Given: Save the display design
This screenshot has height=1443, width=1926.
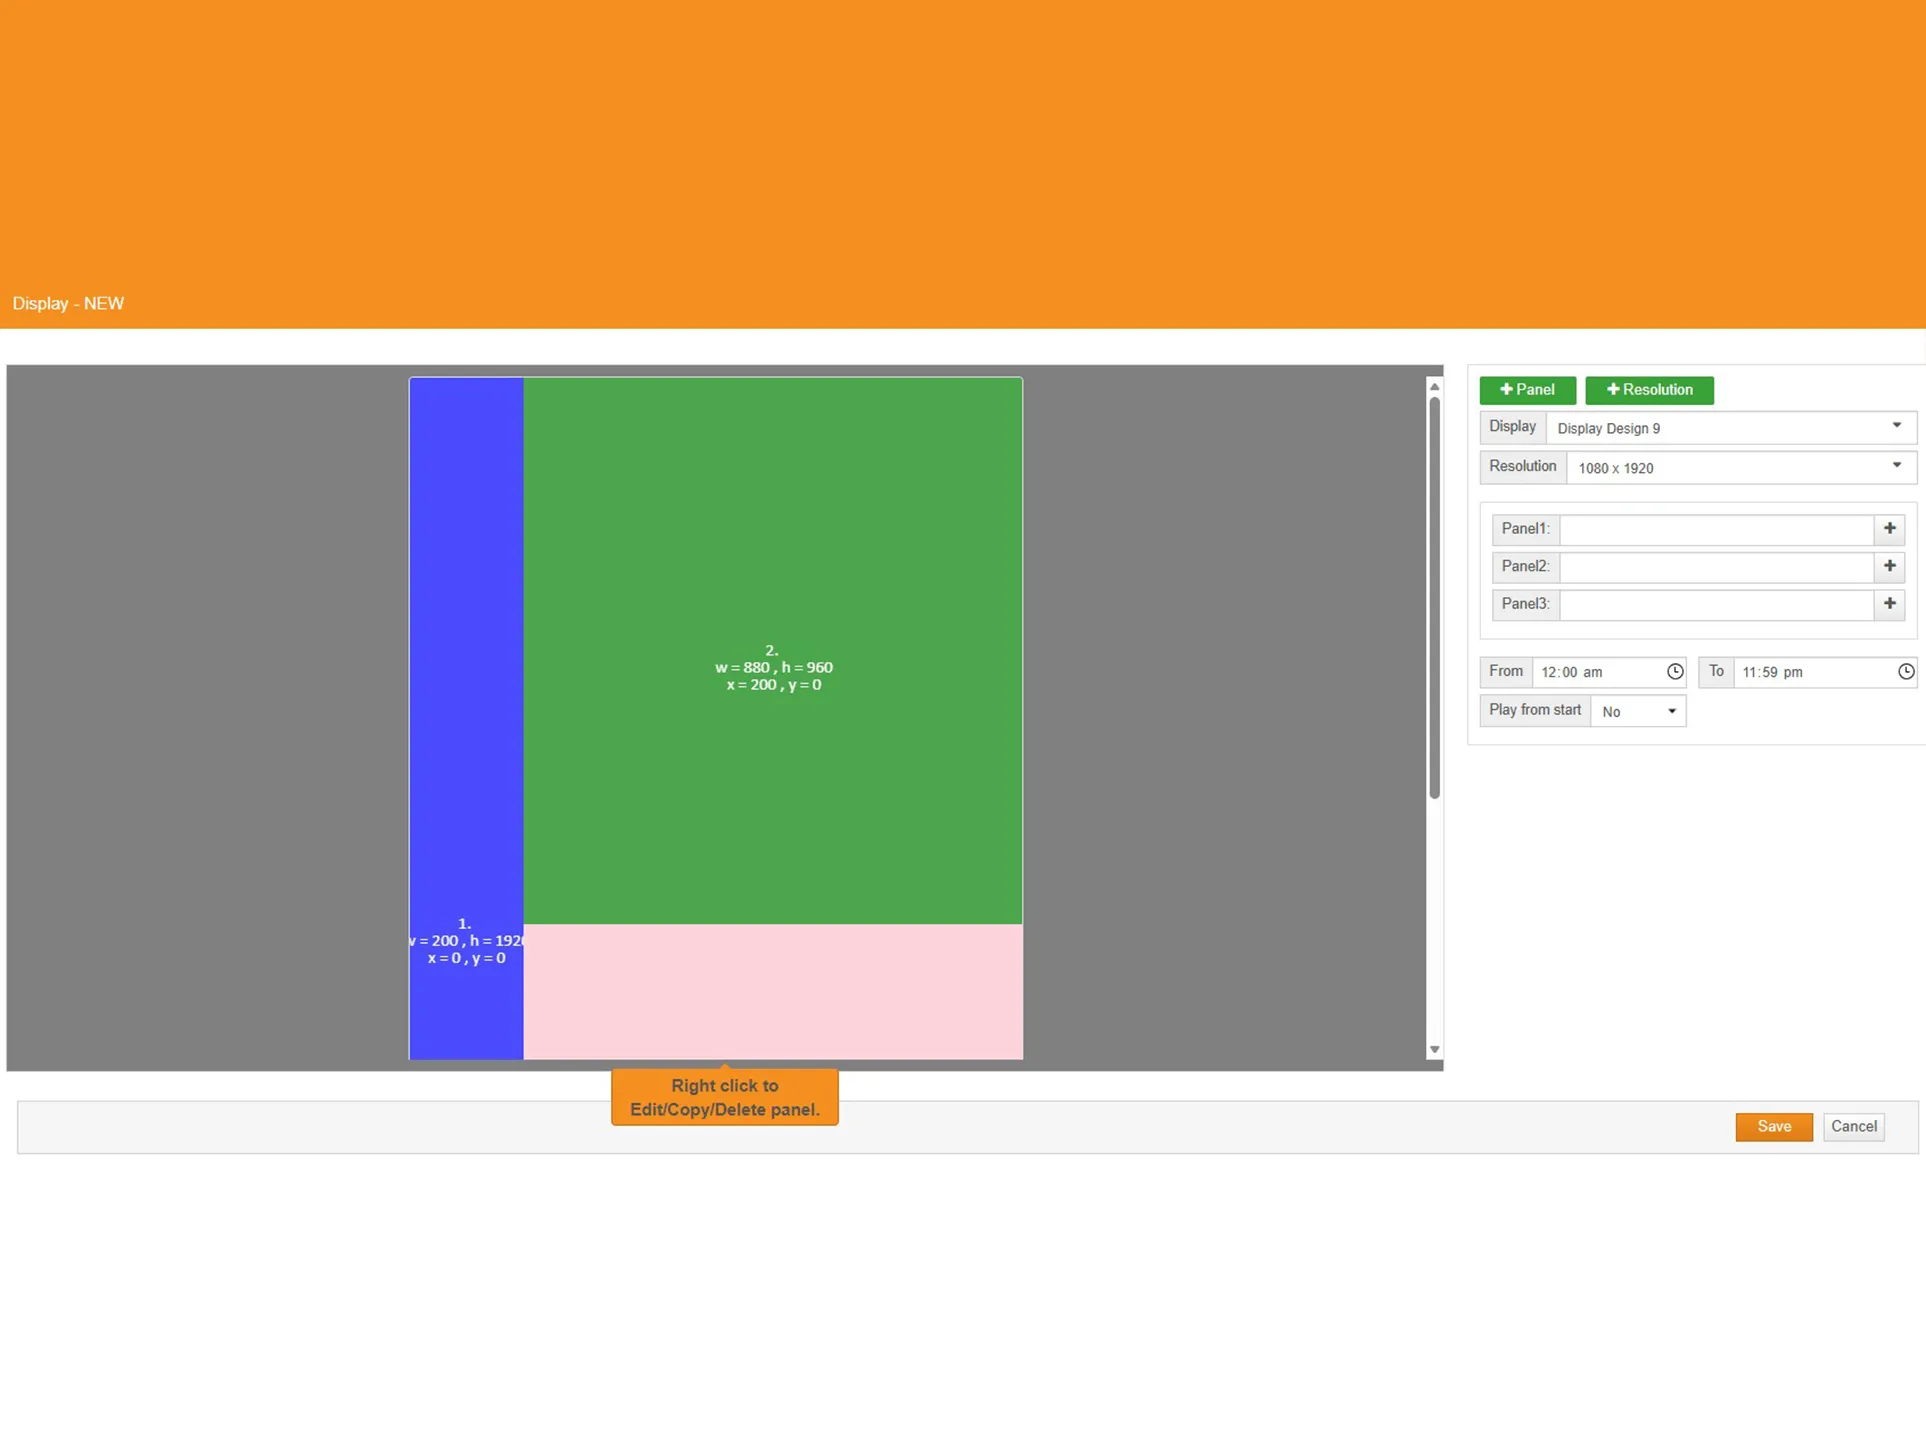Looking at the screenshot, I should click(x=1773, y=1126).
